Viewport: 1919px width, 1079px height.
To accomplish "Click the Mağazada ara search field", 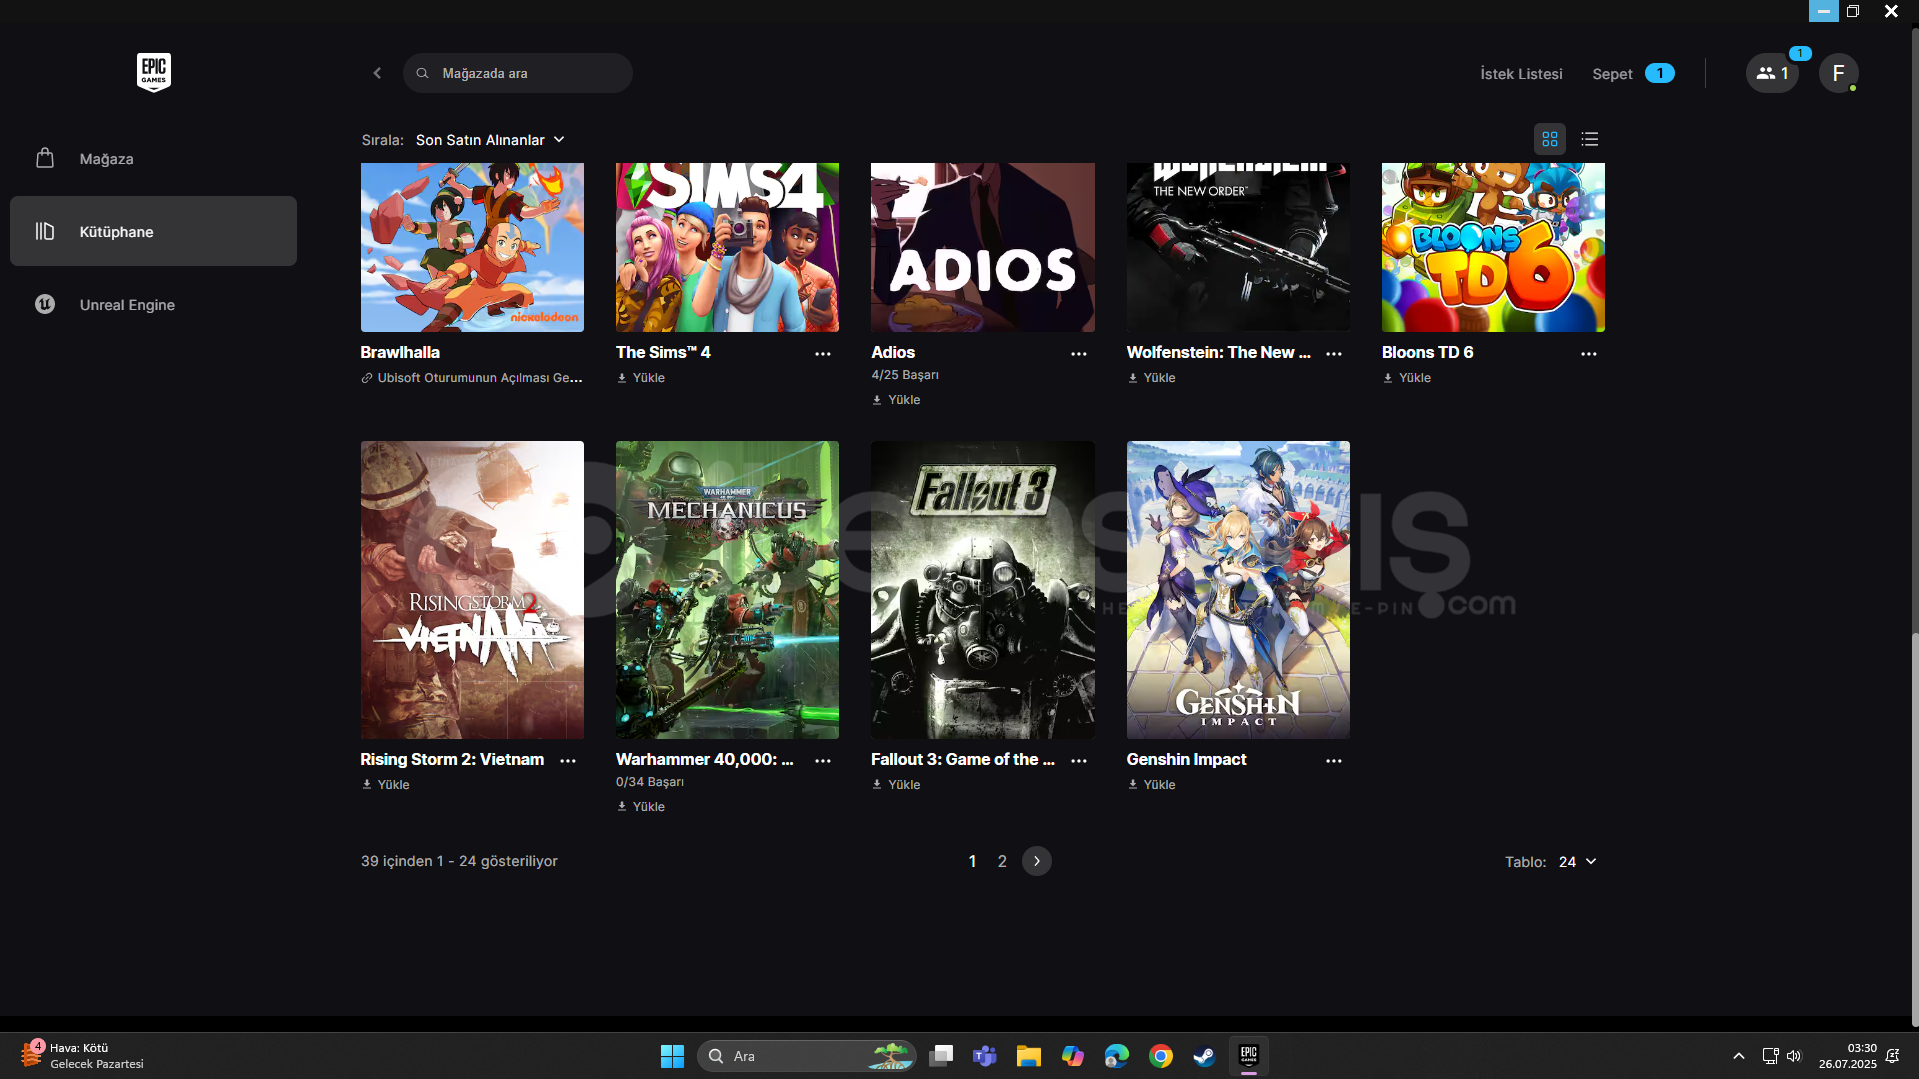I will coord(518,73).
